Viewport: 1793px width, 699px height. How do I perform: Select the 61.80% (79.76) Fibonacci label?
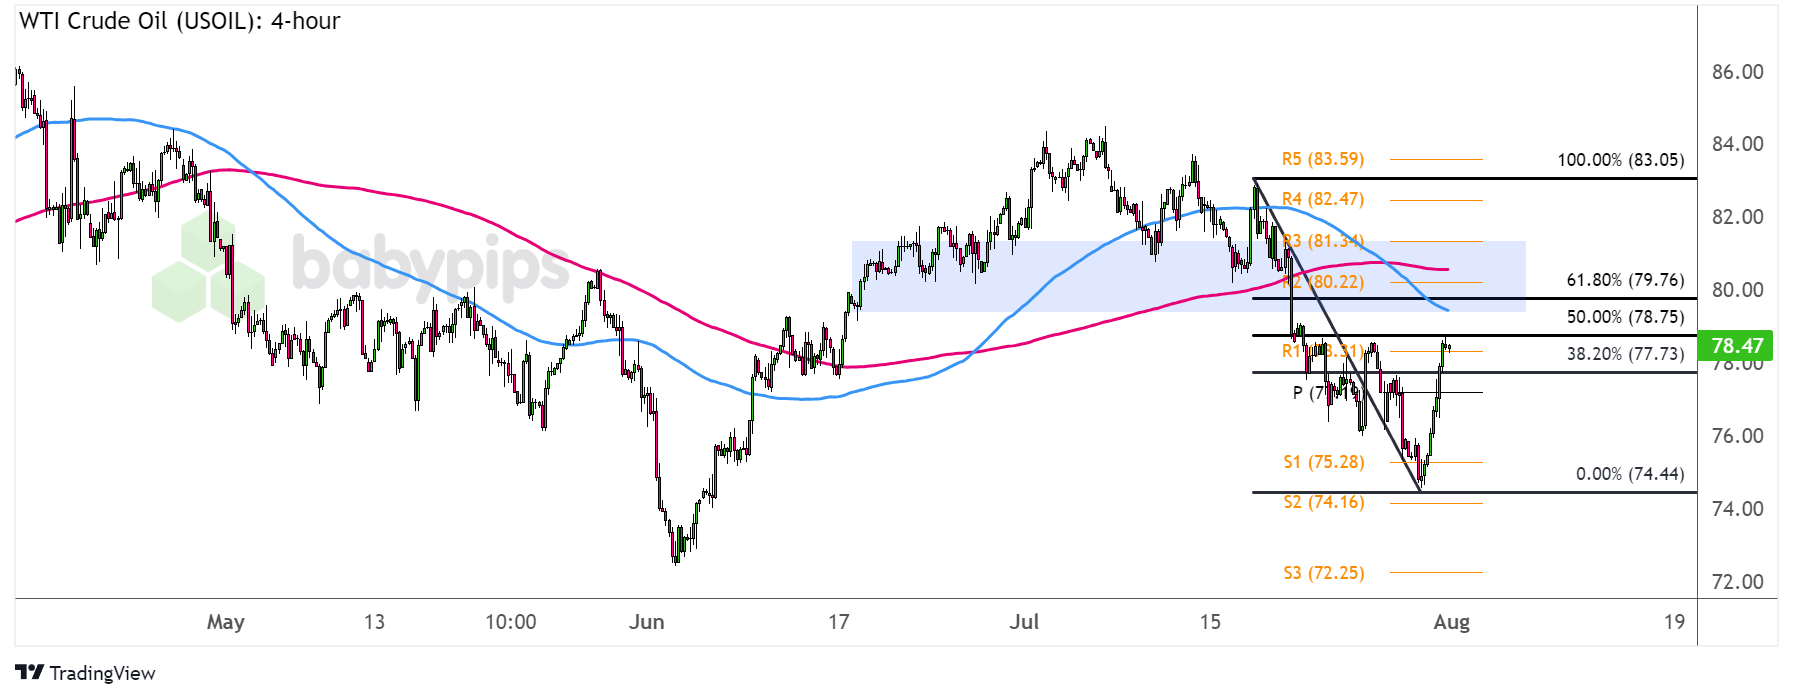tap(1625, 280)
